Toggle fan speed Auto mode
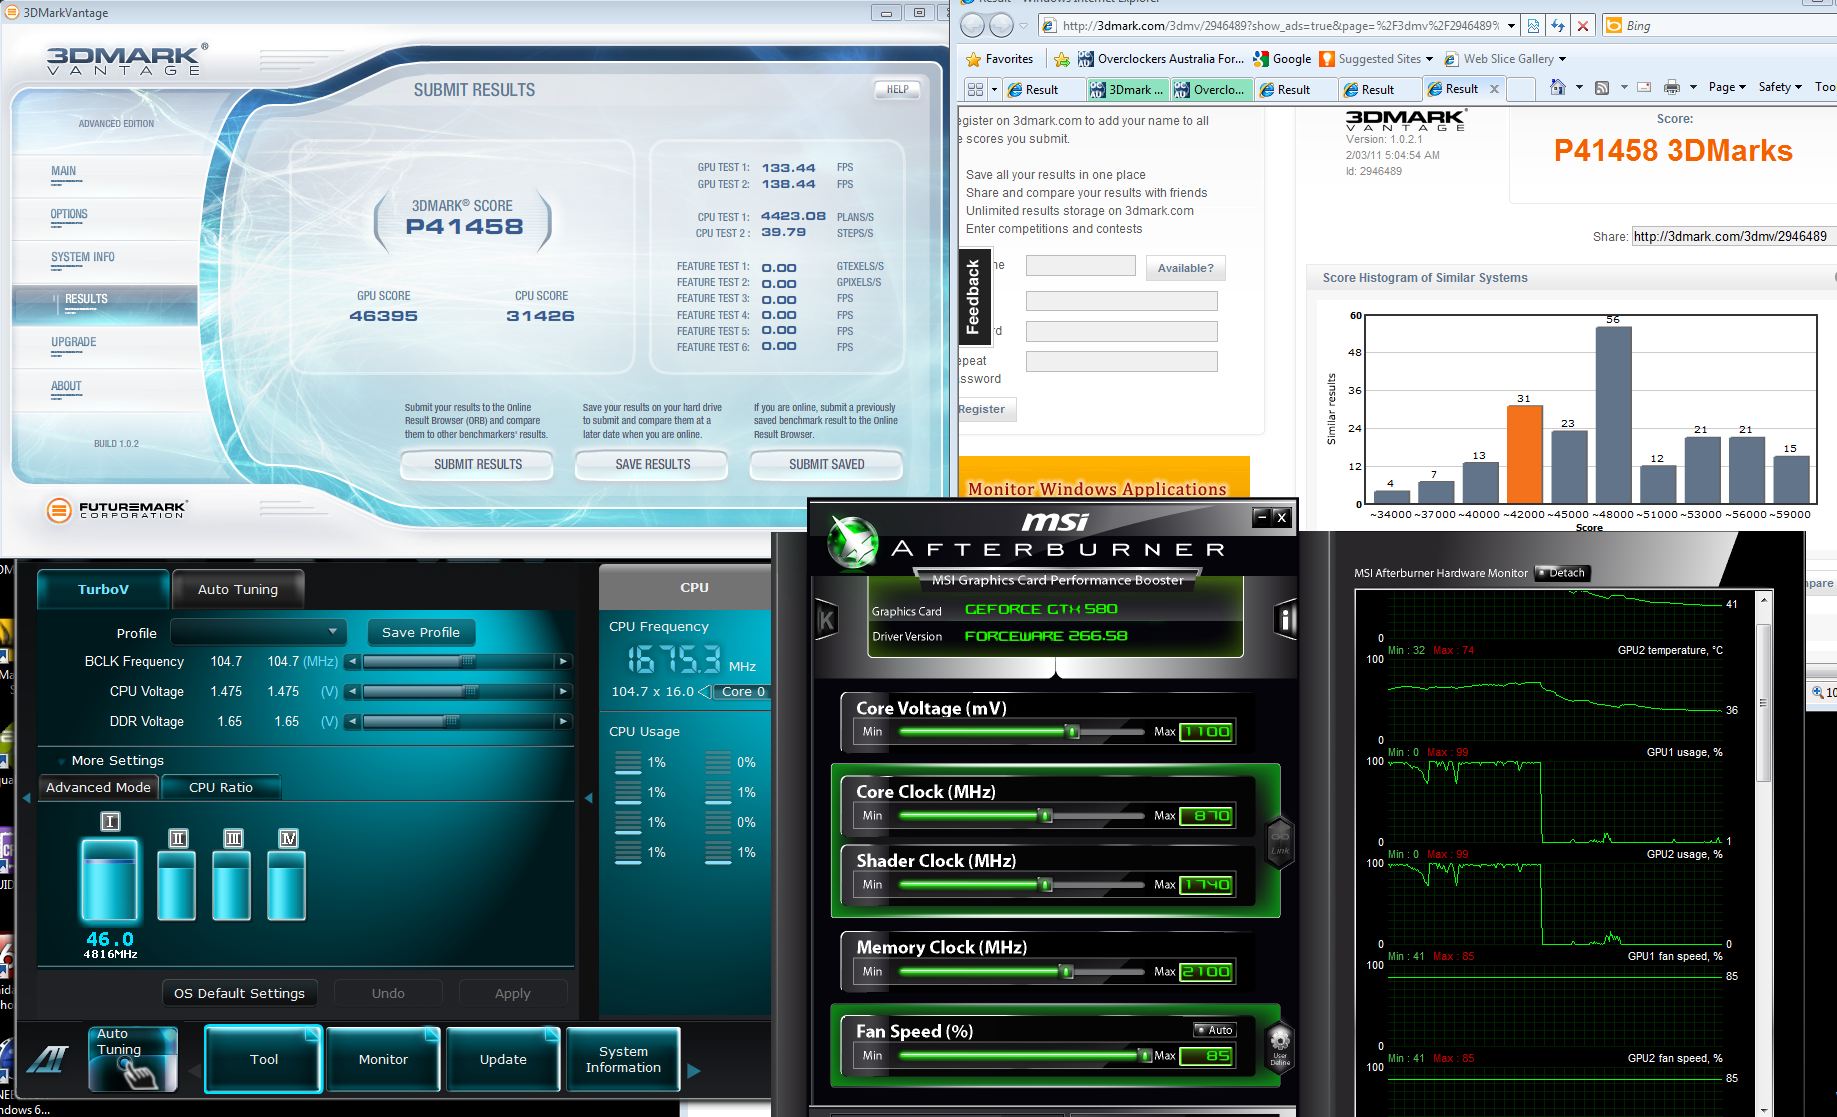The width and height of the screenshot is (1837, 1117). point(1215,1030)
